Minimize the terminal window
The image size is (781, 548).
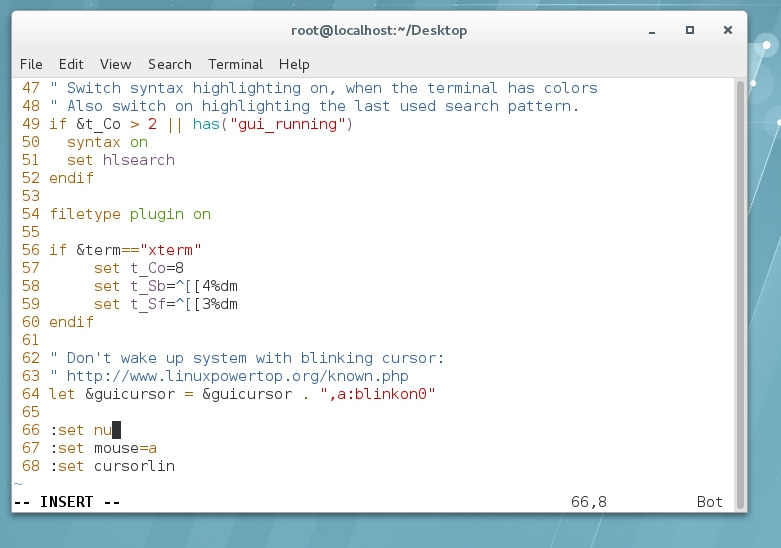[652, 31]
